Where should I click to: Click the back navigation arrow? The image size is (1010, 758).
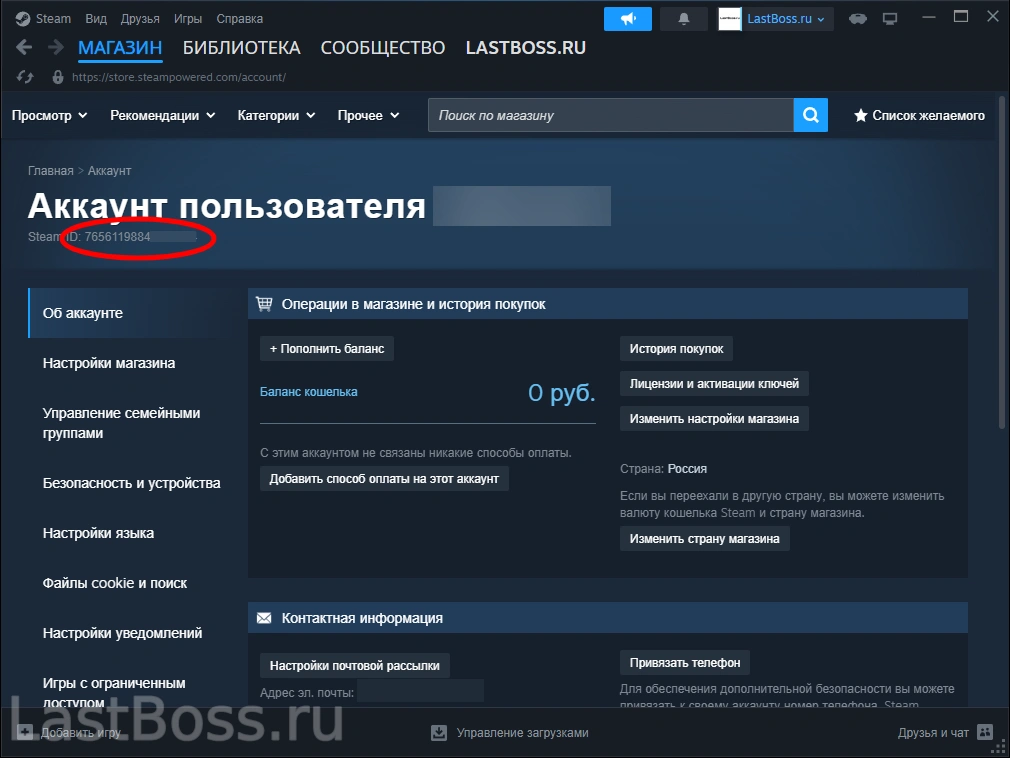[25, 48]
